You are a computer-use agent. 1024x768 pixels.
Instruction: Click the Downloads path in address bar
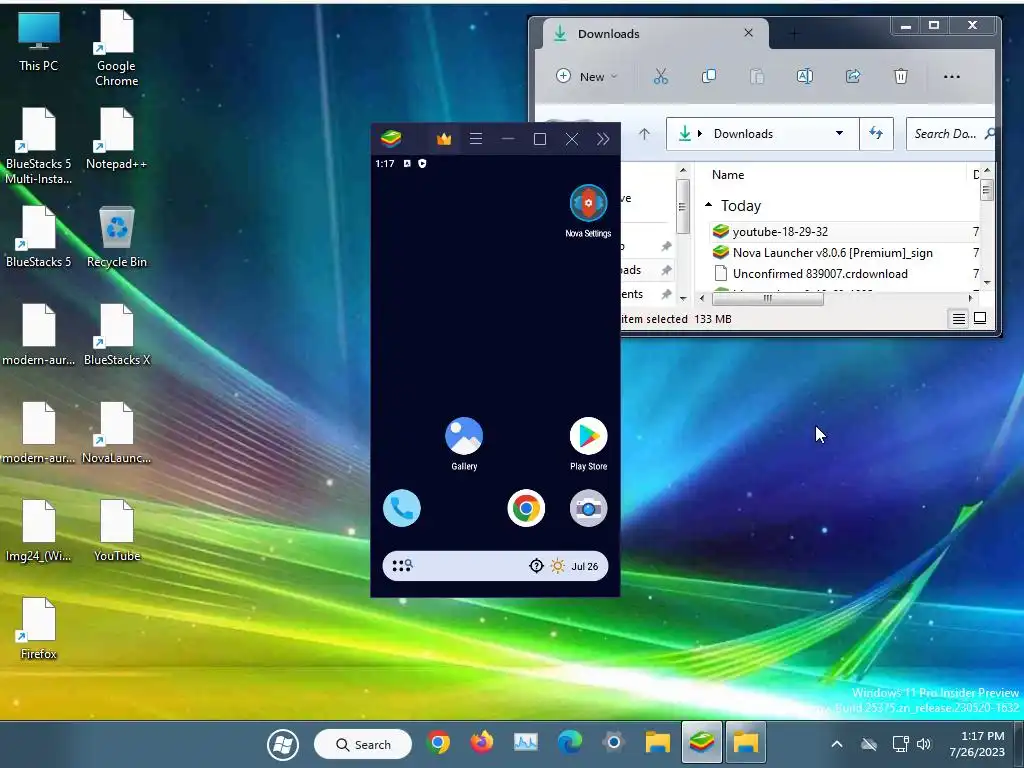[743, 134]
